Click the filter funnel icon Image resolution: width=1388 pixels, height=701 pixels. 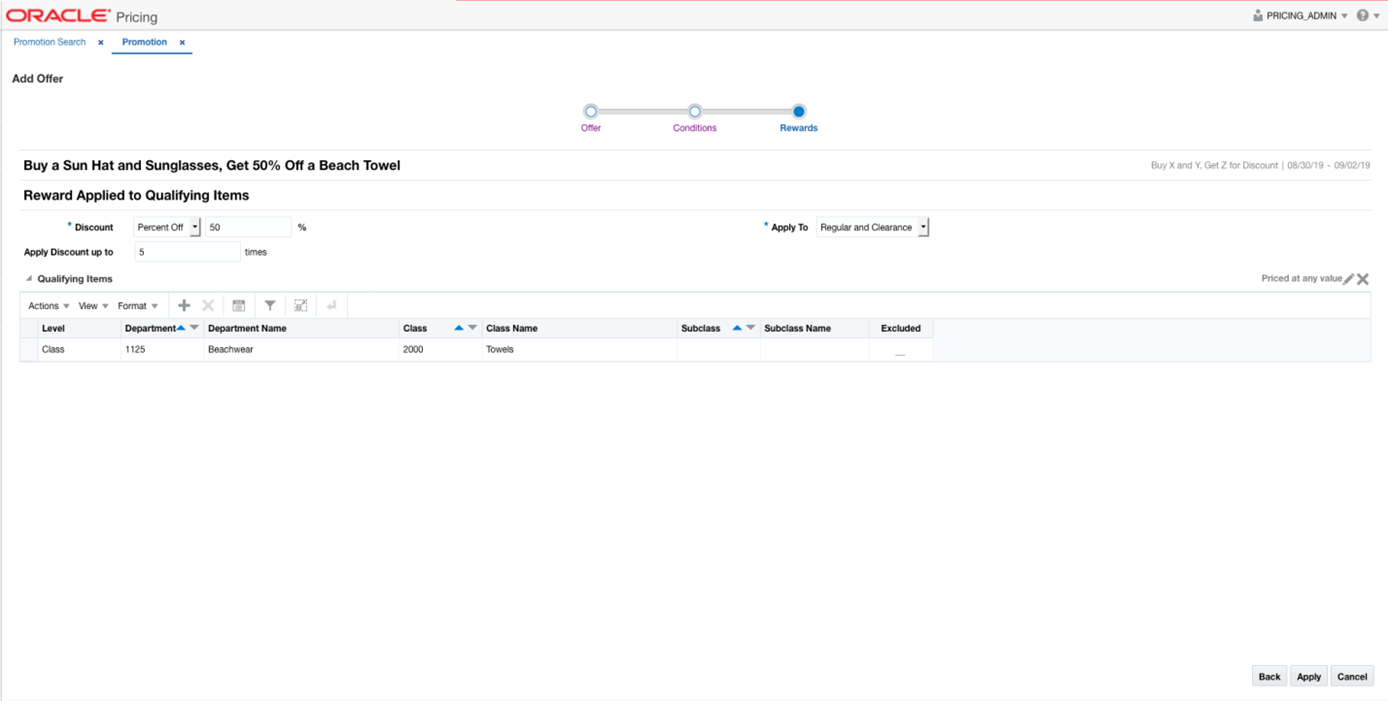[270, 305]
